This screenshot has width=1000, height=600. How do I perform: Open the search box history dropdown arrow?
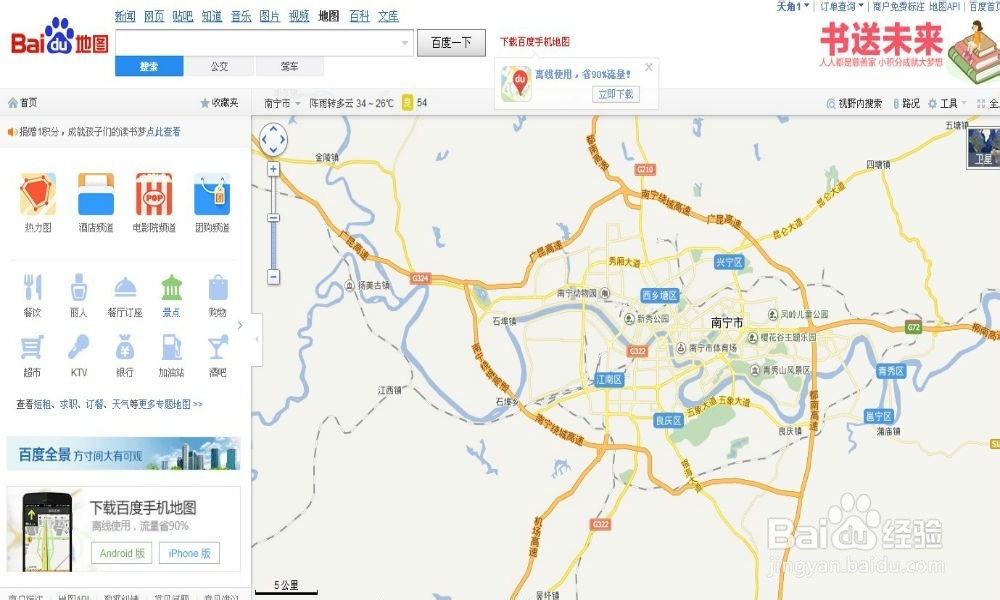coord(405,43)
